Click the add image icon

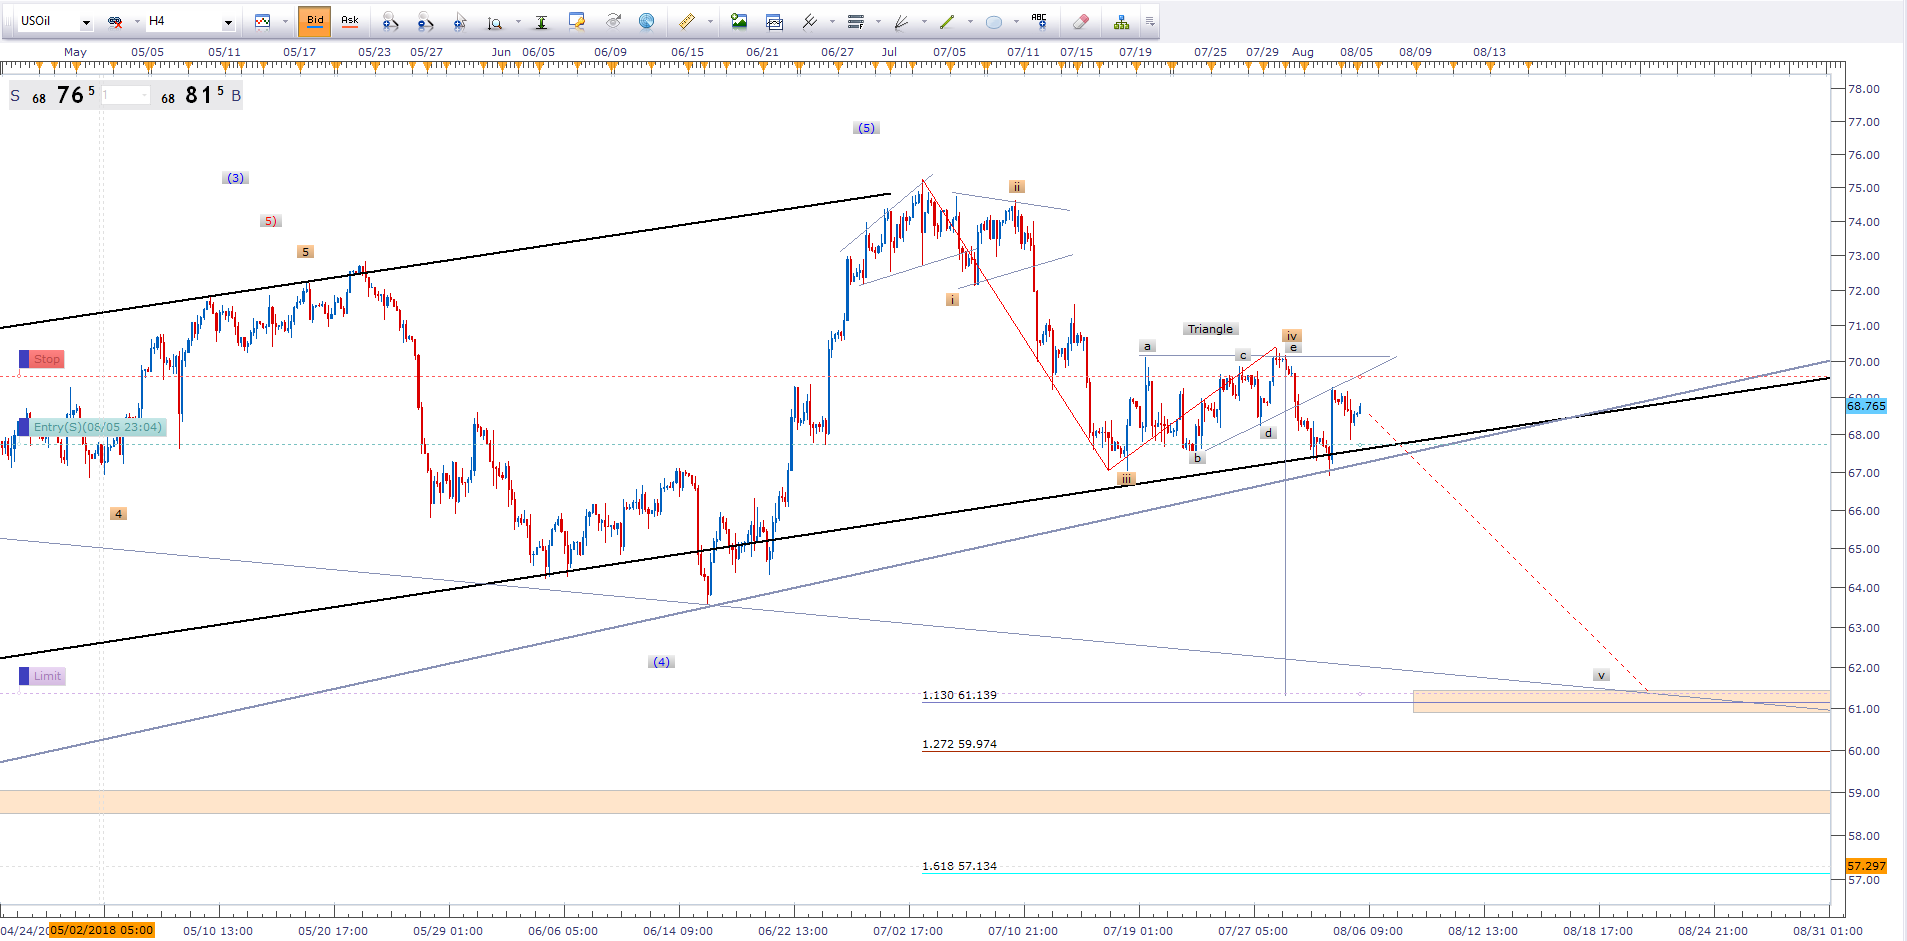[739, 21]
